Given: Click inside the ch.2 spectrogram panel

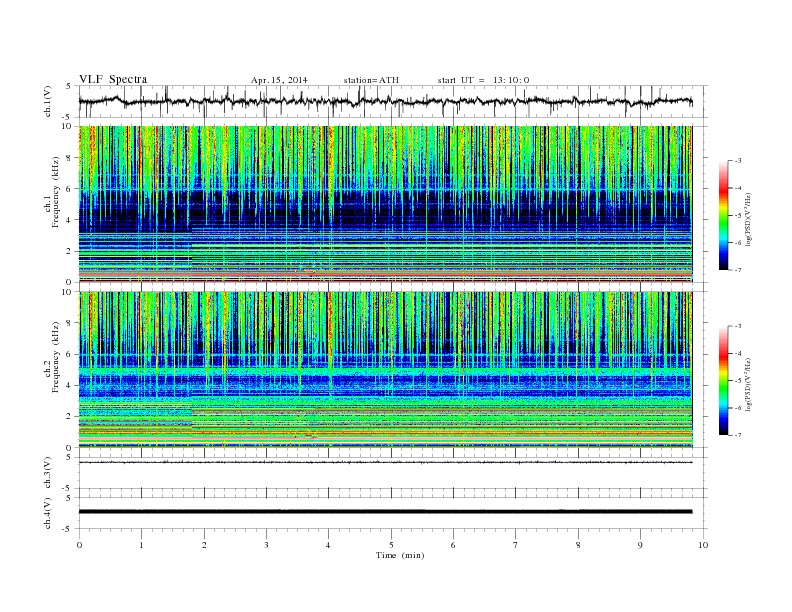Looking at the screenshot, I should click(x=385, y=370).
